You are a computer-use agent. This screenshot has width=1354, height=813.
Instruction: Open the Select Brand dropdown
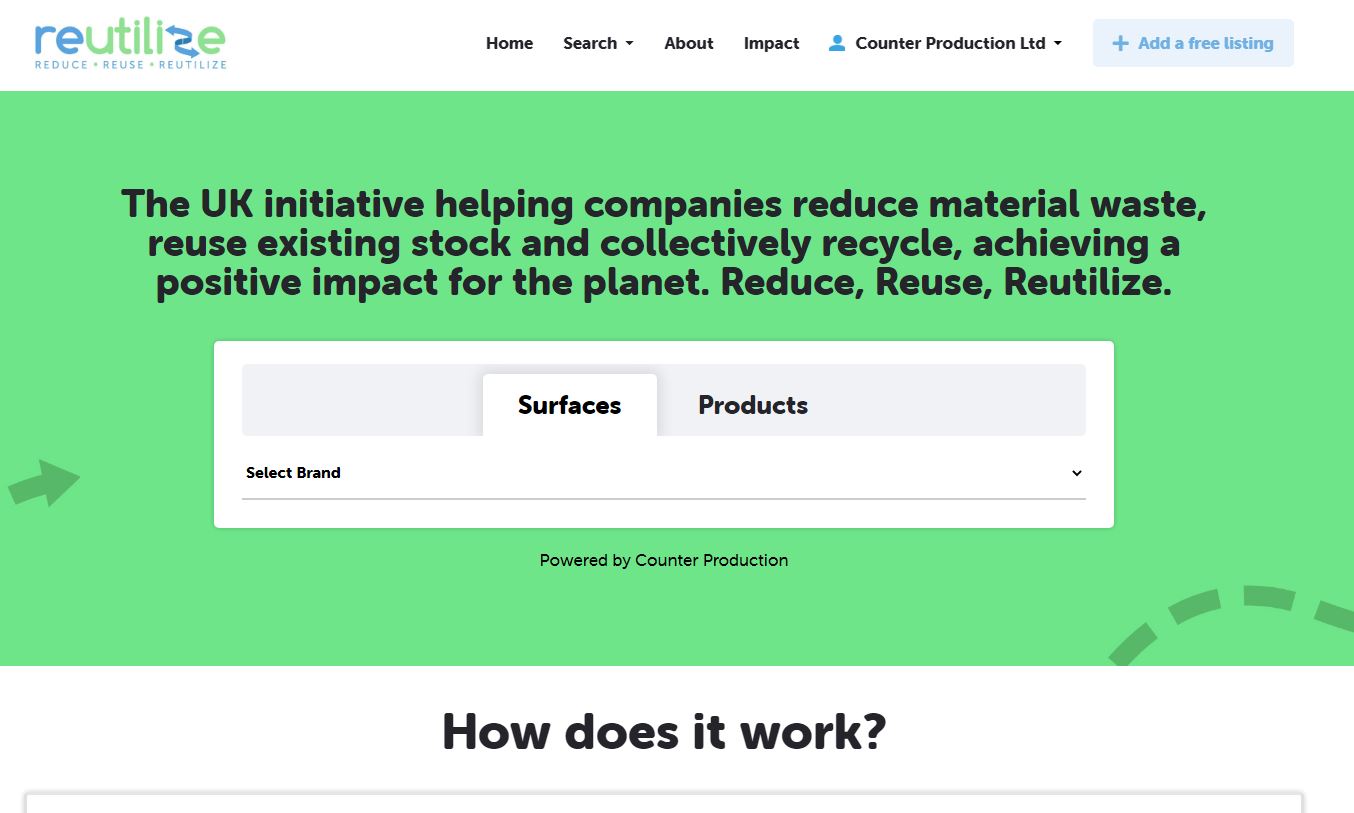pyautogui.click(x=664, y=473)
